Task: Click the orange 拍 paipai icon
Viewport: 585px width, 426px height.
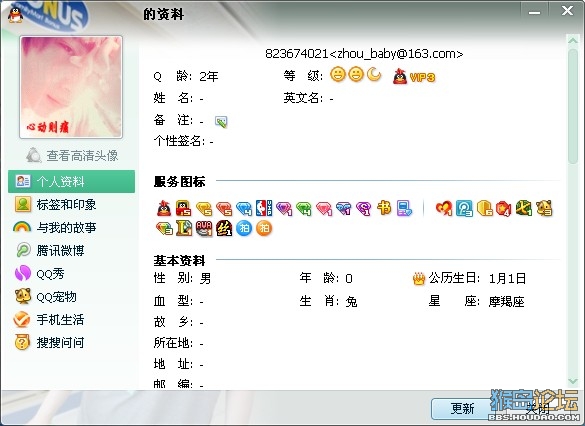Action: 264,228
